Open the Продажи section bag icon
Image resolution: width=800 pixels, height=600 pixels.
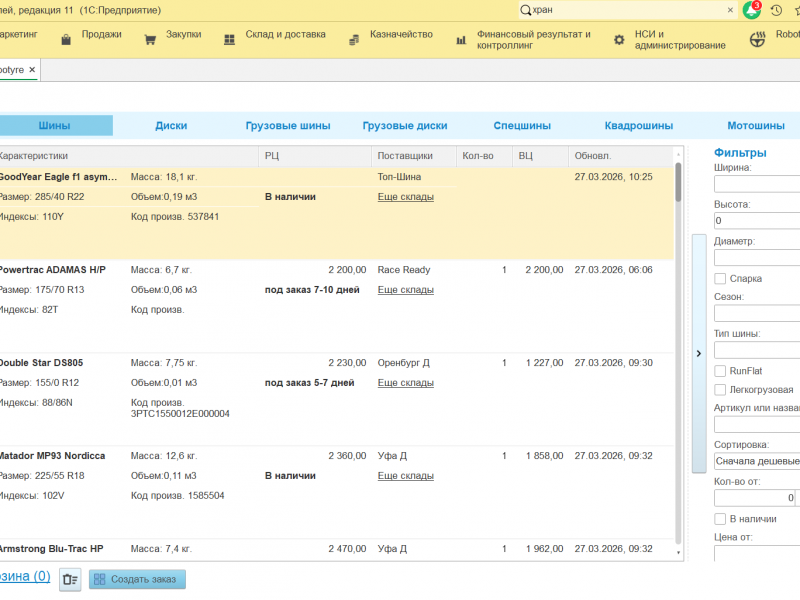point(66,40)
